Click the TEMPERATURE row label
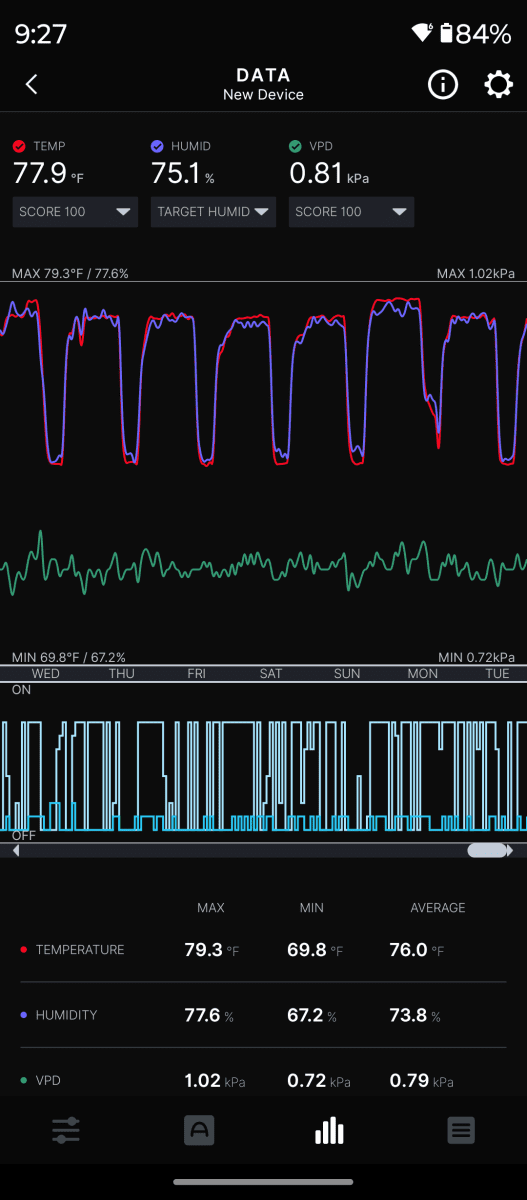 tap(80, 950)
